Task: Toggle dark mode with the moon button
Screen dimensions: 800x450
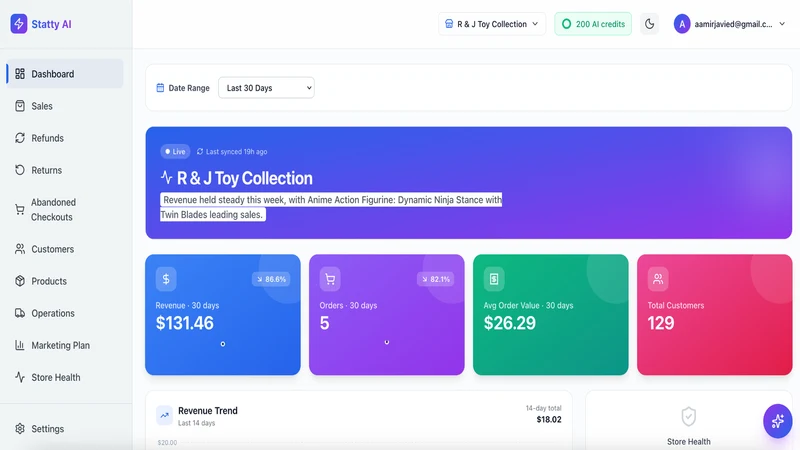Action: point(649,24)
